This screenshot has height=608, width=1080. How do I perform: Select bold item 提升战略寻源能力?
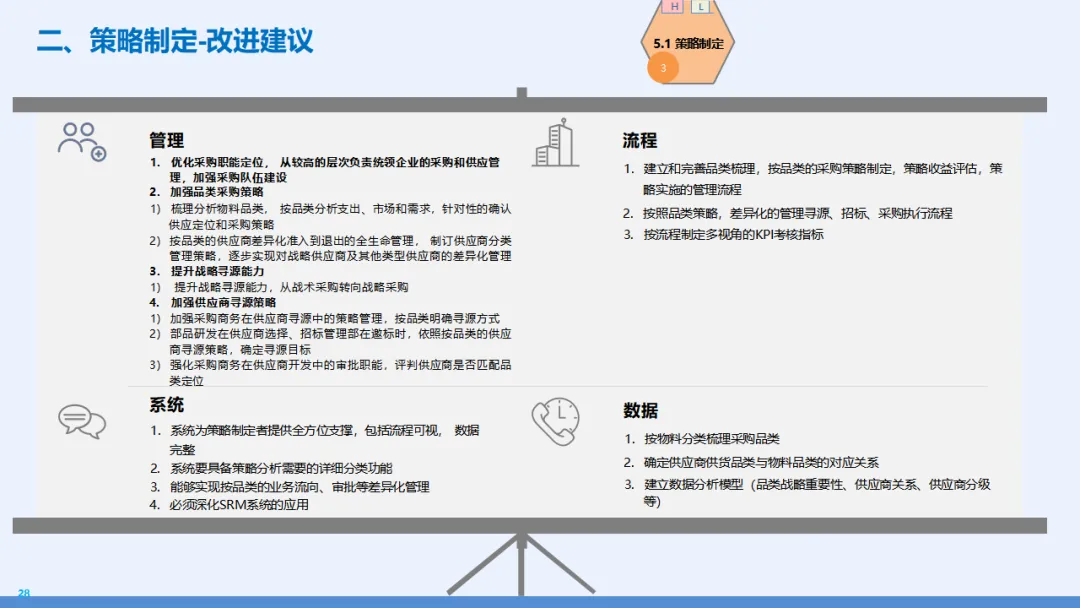207,271
